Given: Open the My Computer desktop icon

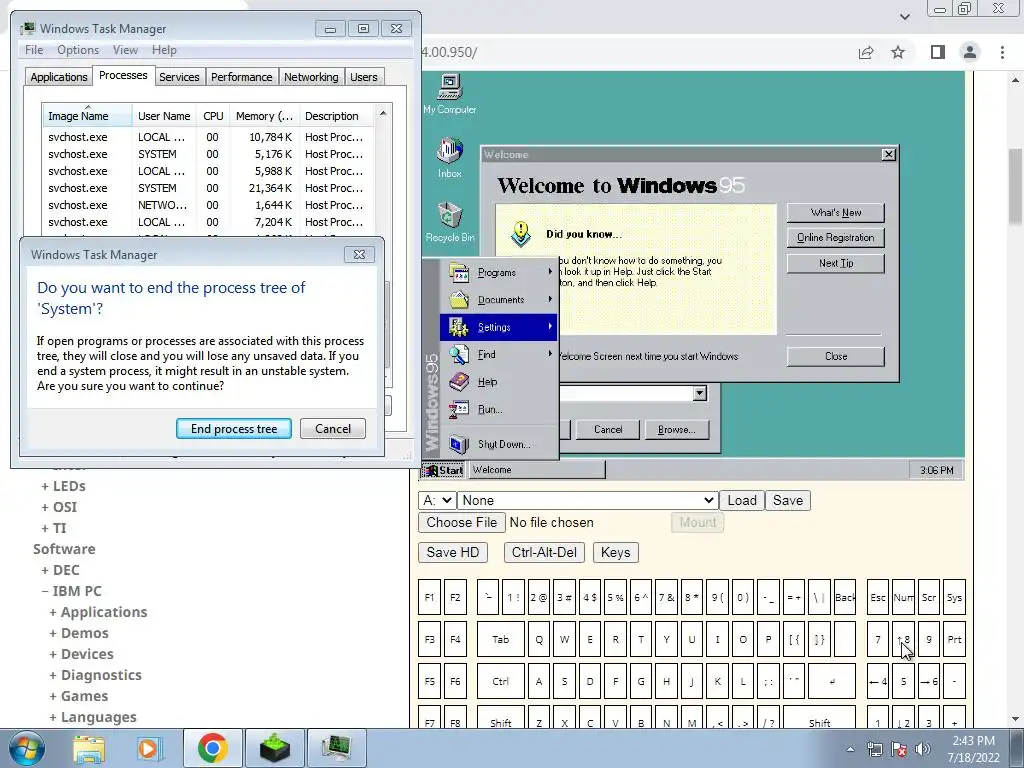Looking at the screenshot, I should tap(449, 95).
